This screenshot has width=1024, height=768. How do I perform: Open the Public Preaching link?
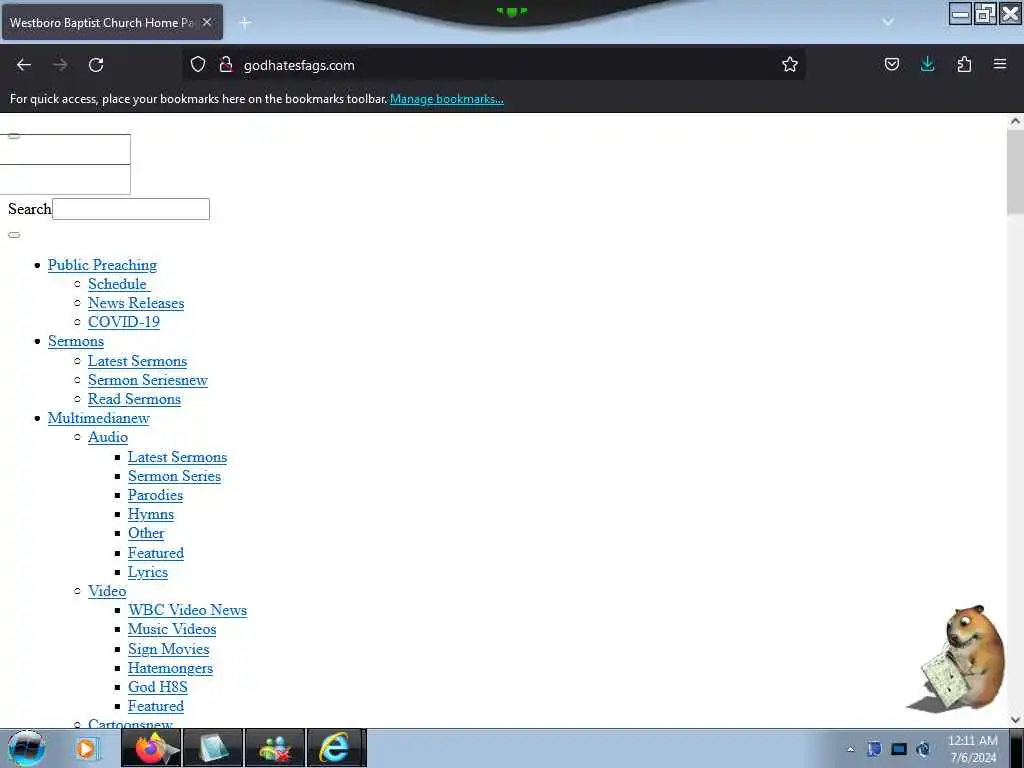point(103,265)
